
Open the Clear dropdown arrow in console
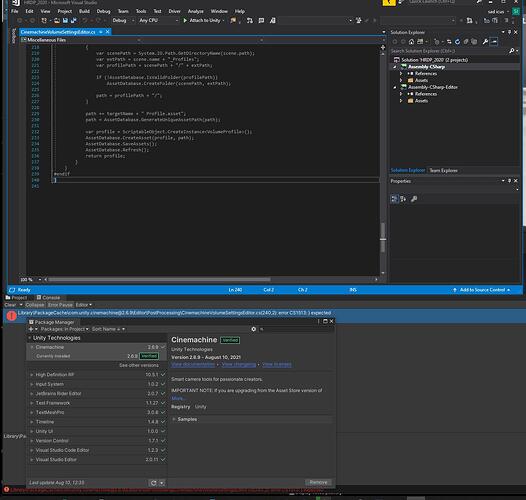click(21, 305)
